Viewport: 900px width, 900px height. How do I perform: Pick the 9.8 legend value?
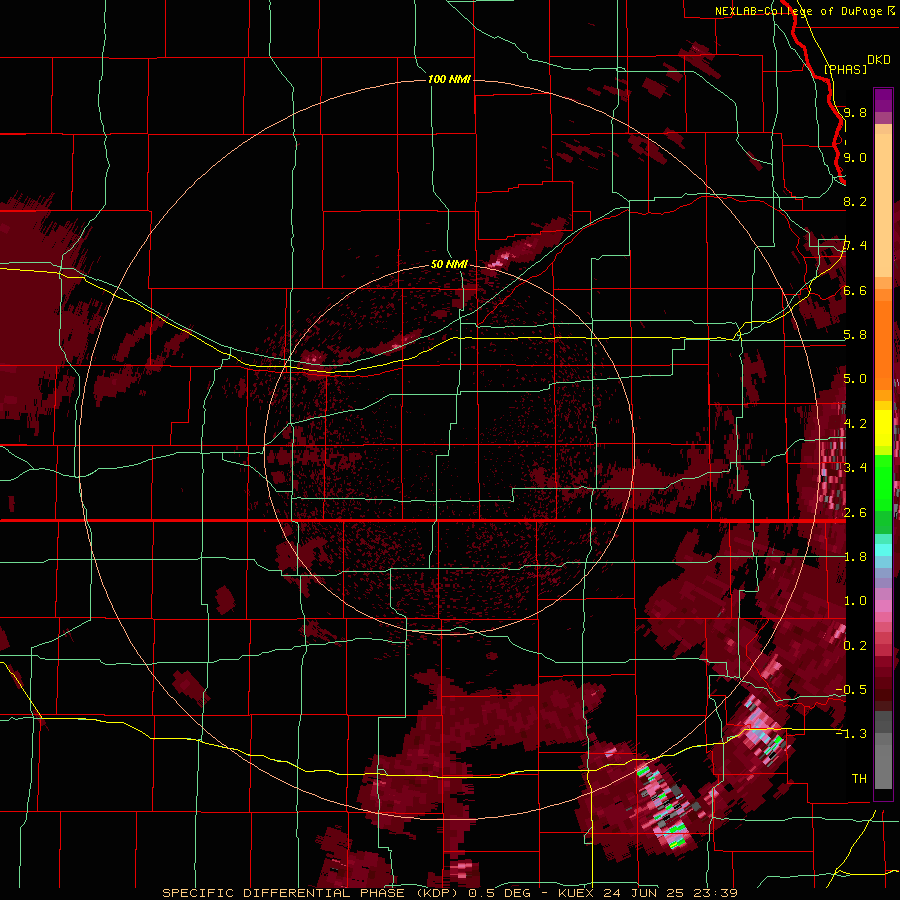[x=855, y=112]
